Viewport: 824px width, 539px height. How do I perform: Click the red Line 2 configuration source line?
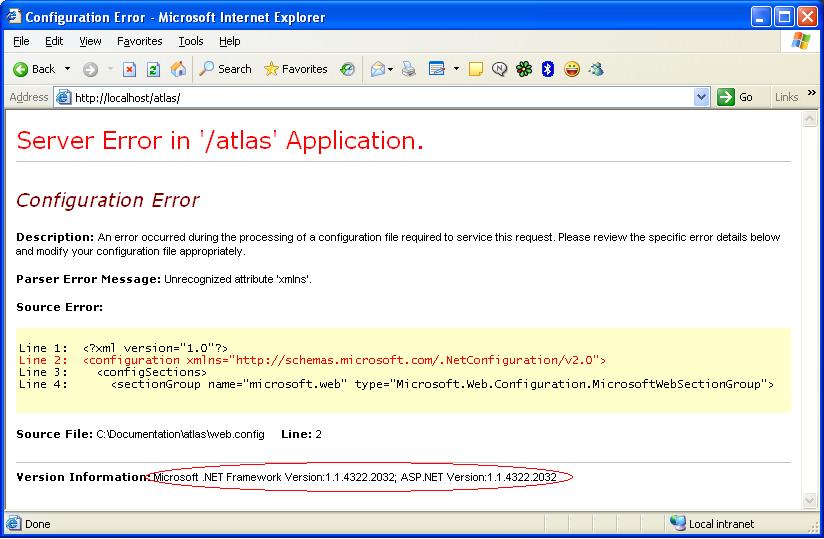point(312,360)
